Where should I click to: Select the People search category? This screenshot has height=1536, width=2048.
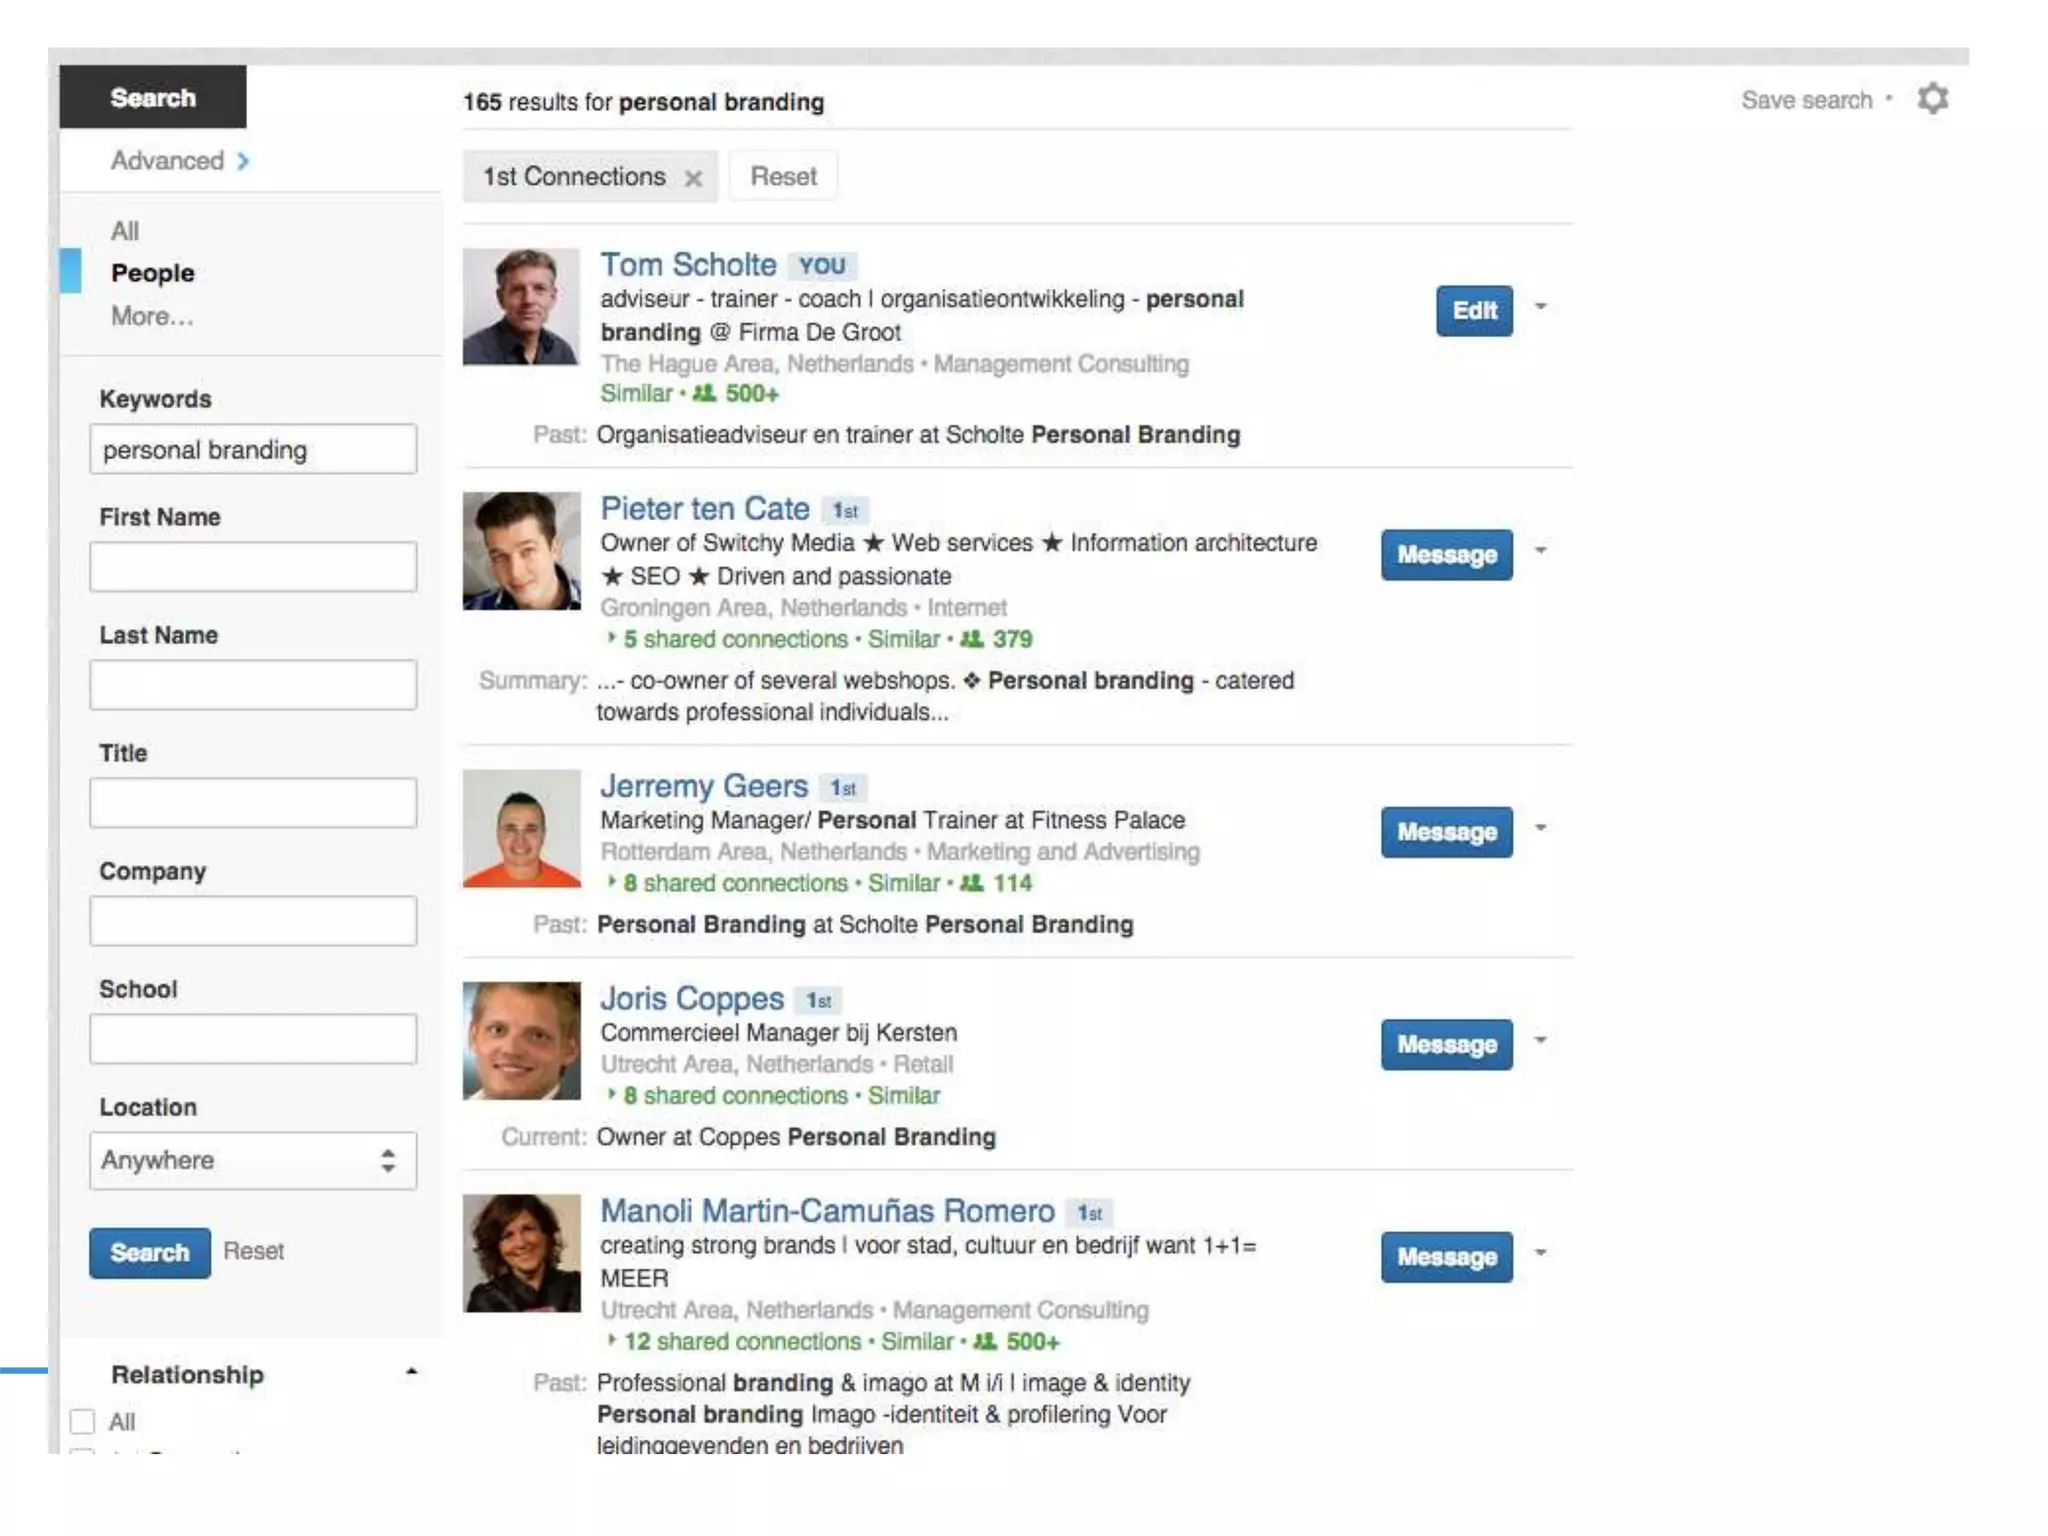(x=152, y=273)
